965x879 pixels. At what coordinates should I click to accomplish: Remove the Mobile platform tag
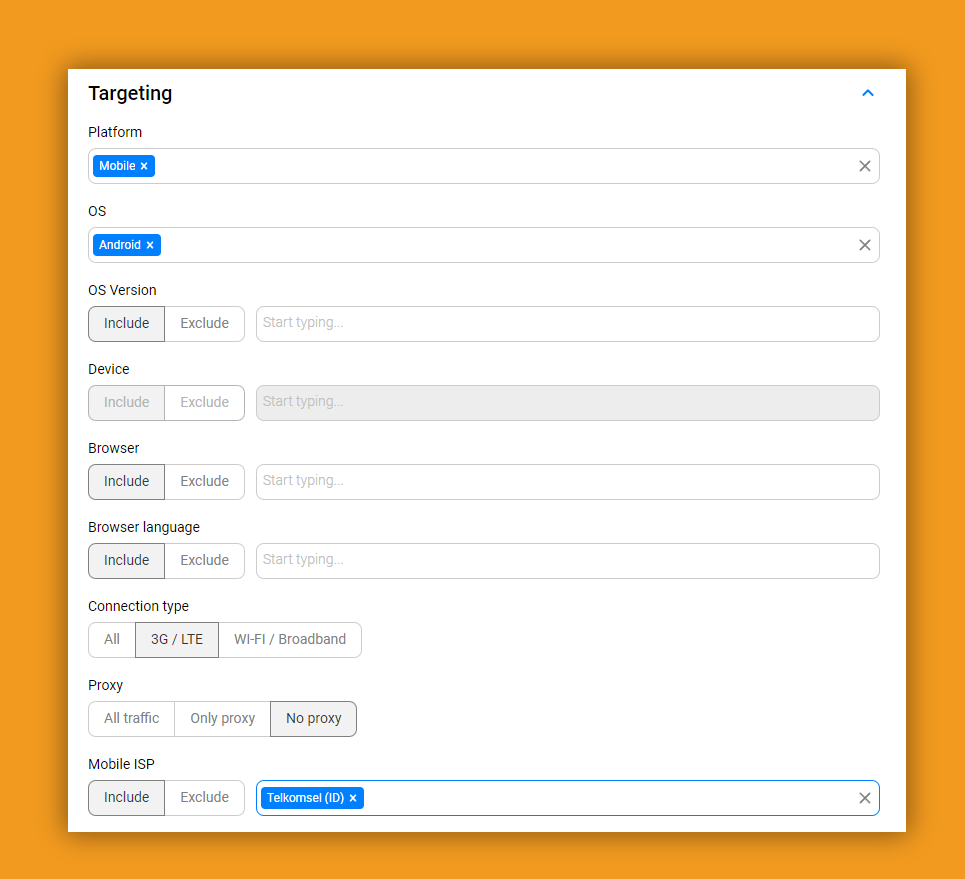click(144, 166)
